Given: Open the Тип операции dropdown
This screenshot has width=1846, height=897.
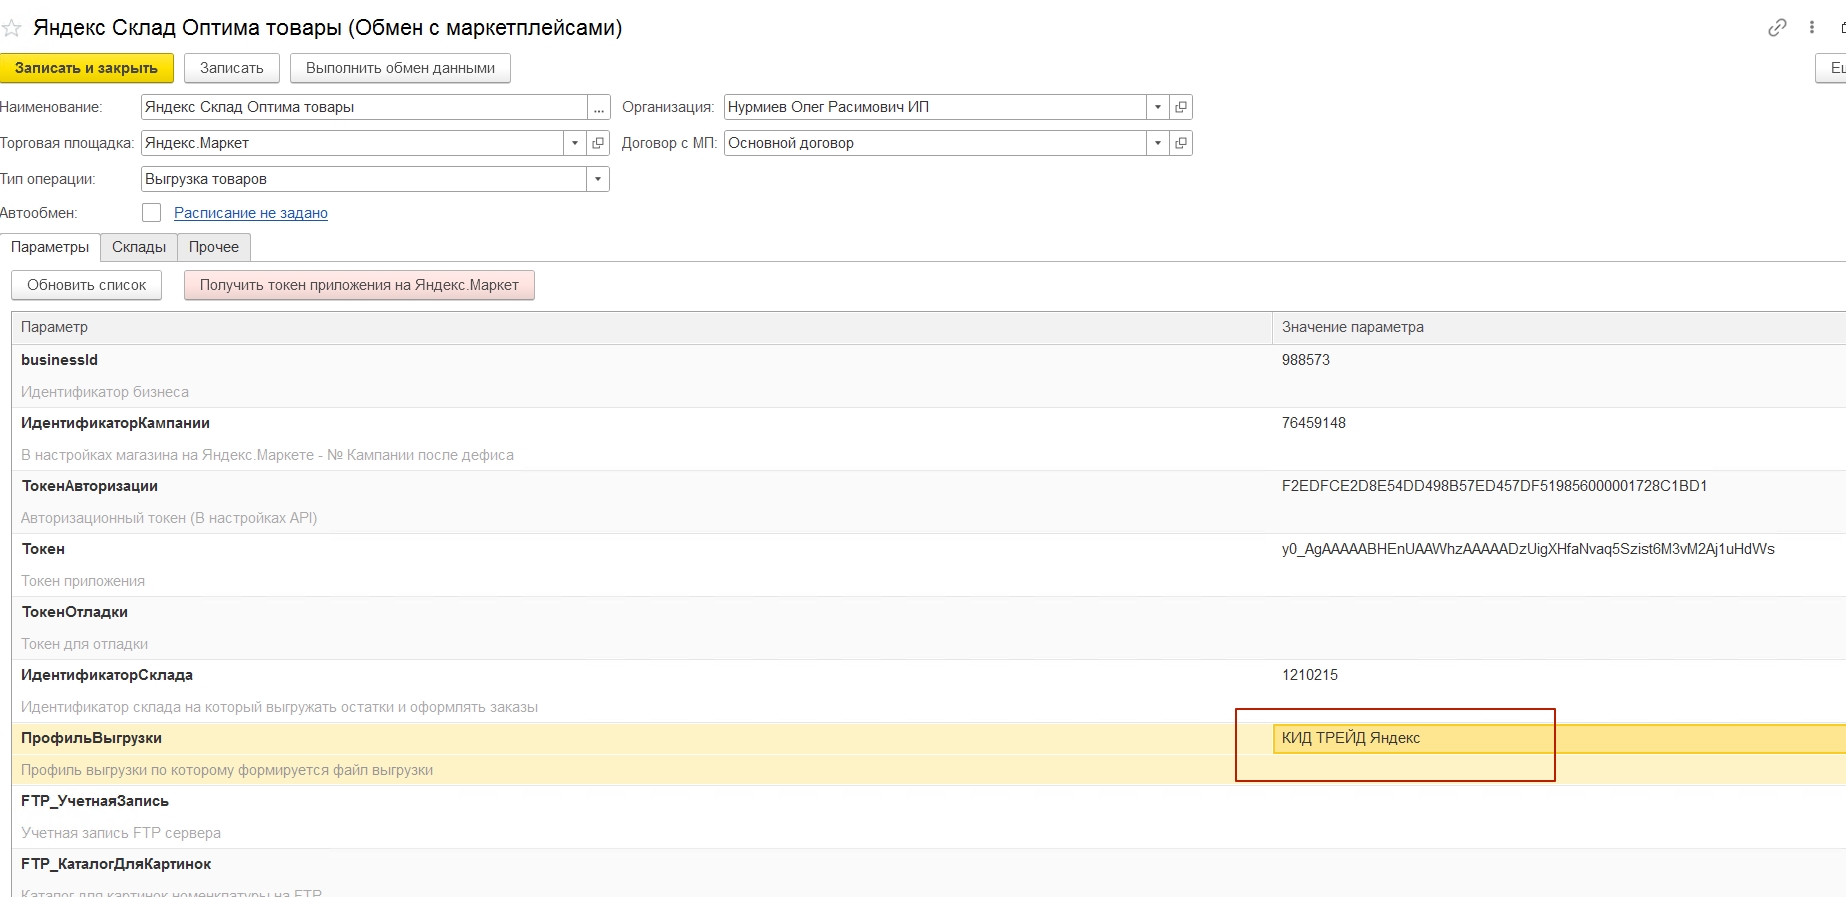Looking at the screenshot, I should 597,179.
